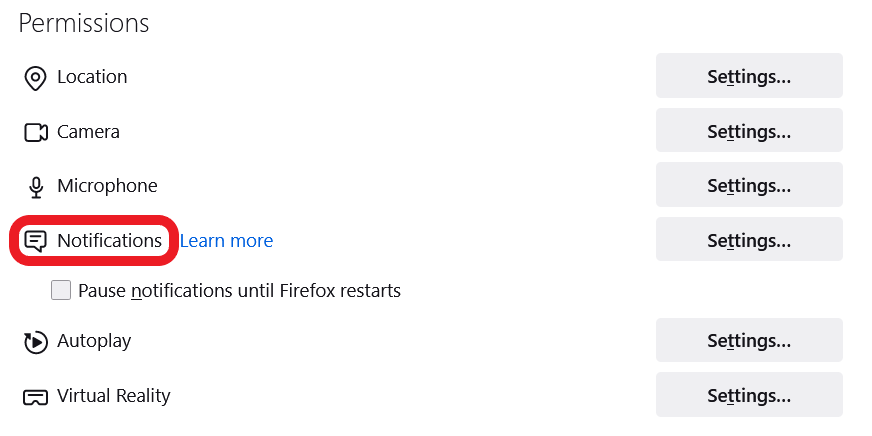Open Location permission Settings

click(x=749, y=76)
